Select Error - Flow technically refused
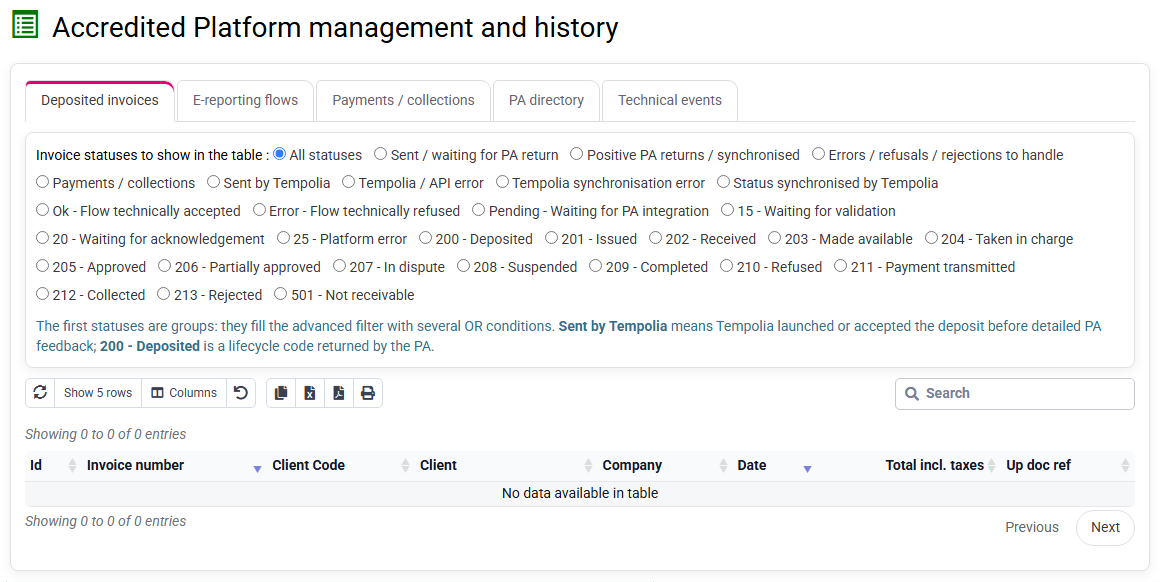 [x=259, y=210]
